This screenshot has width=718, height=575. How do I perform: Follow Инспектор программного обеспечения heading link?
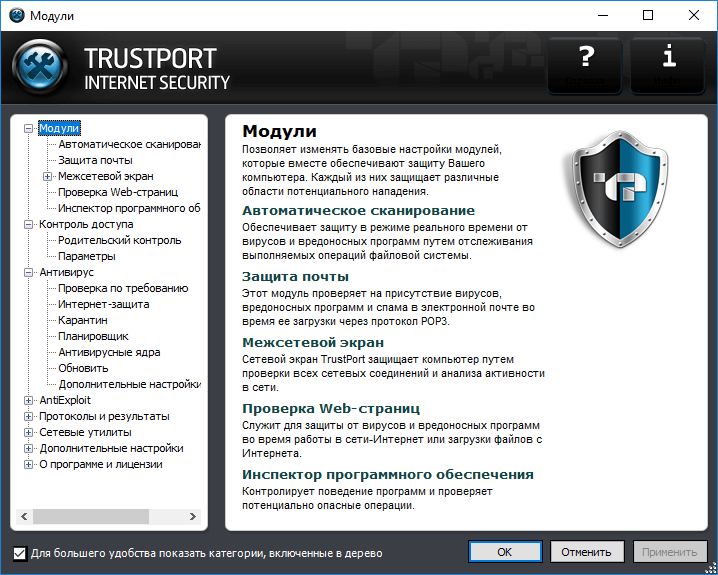click(x=388, y=474)
